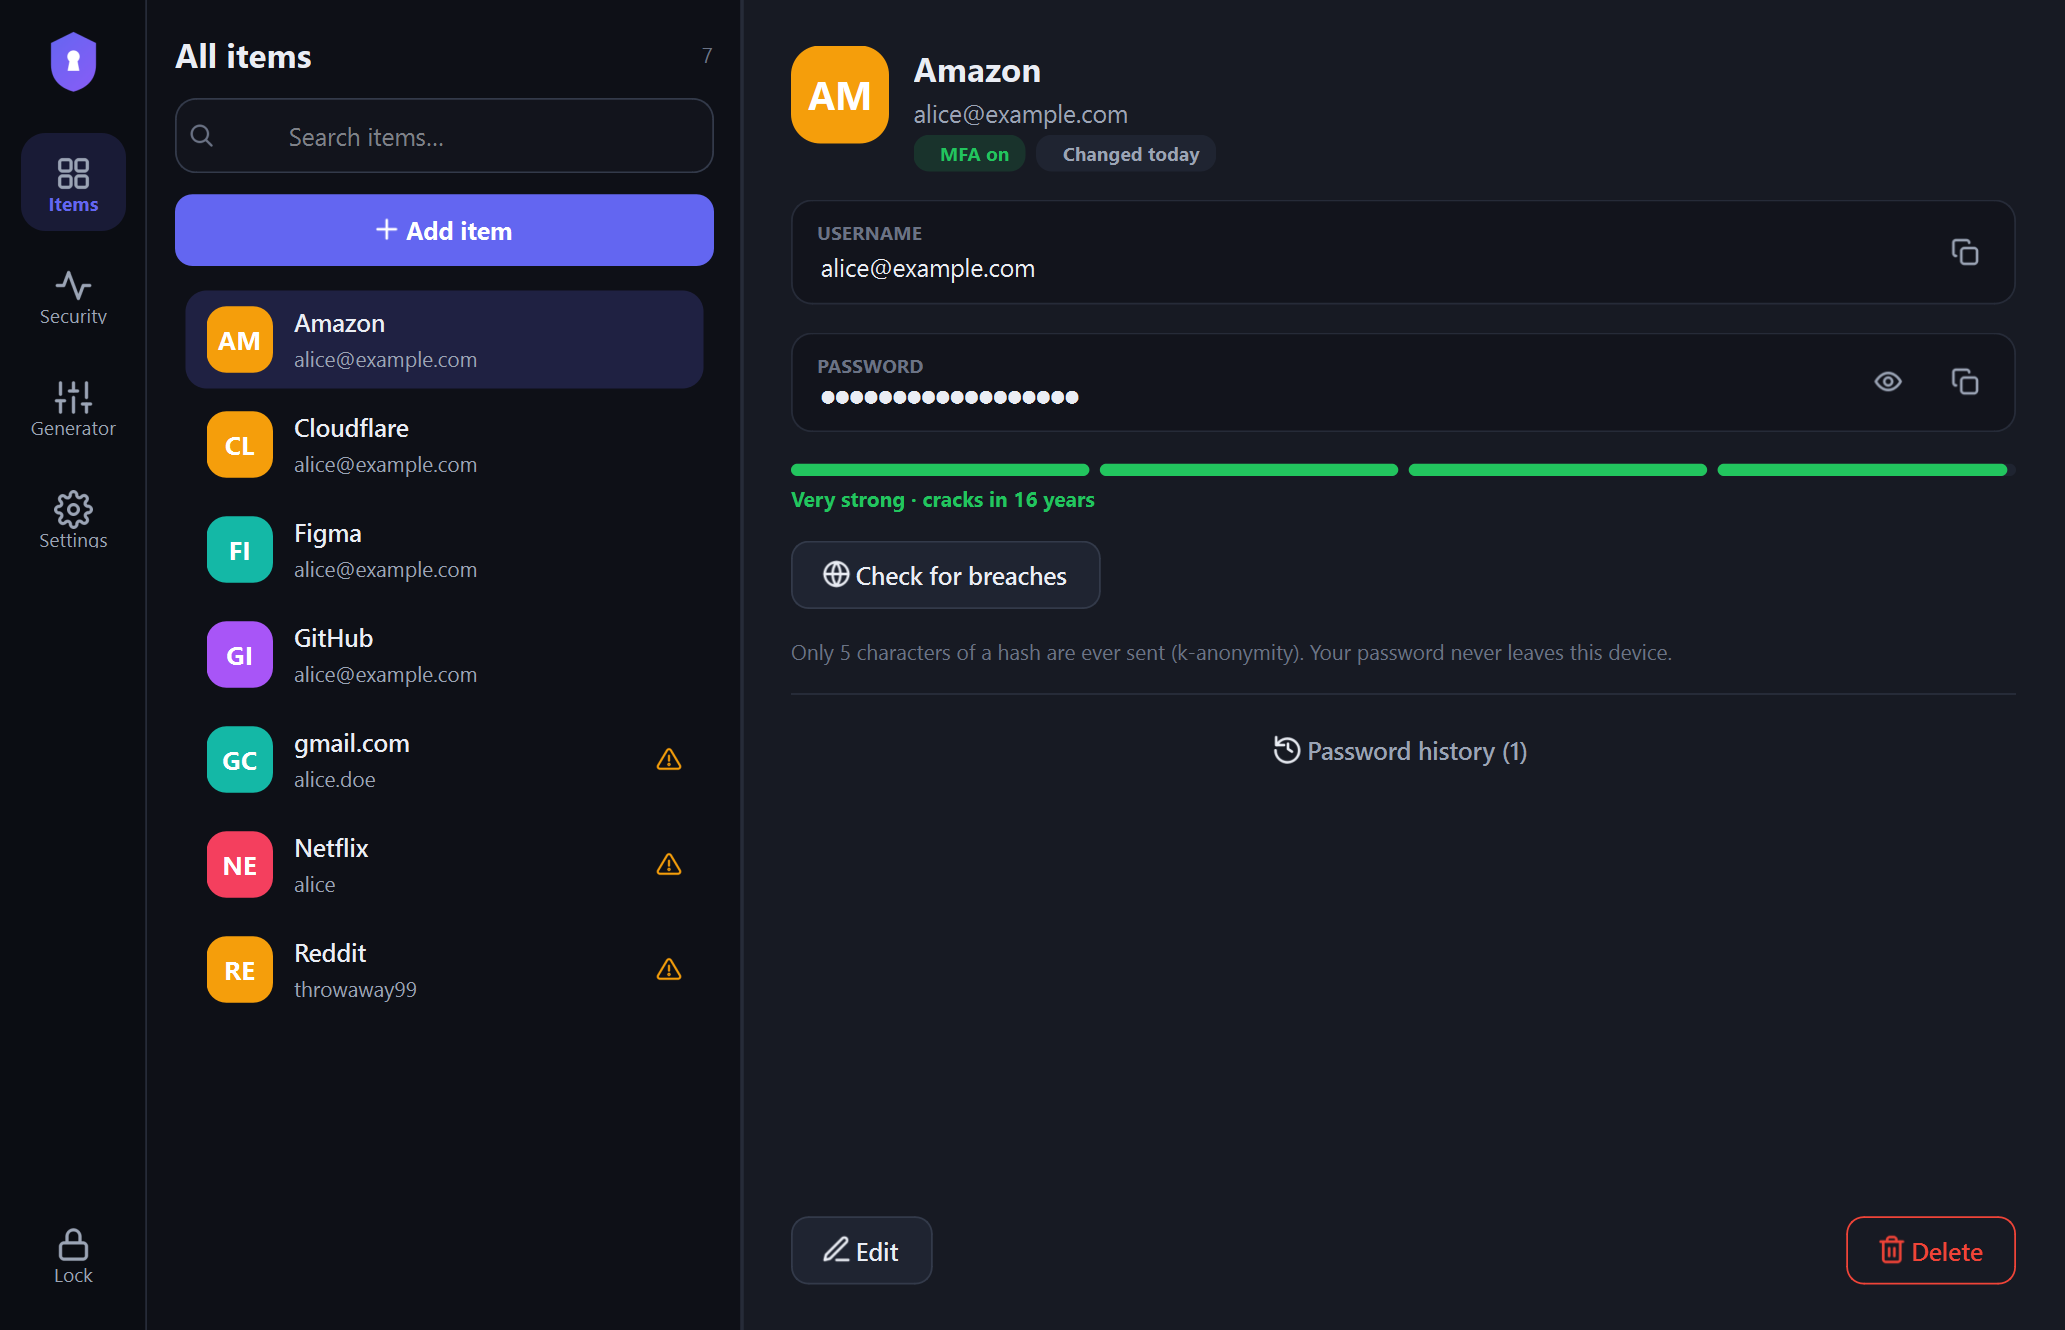Click the GitHub GI avatar

click(240, 655)
